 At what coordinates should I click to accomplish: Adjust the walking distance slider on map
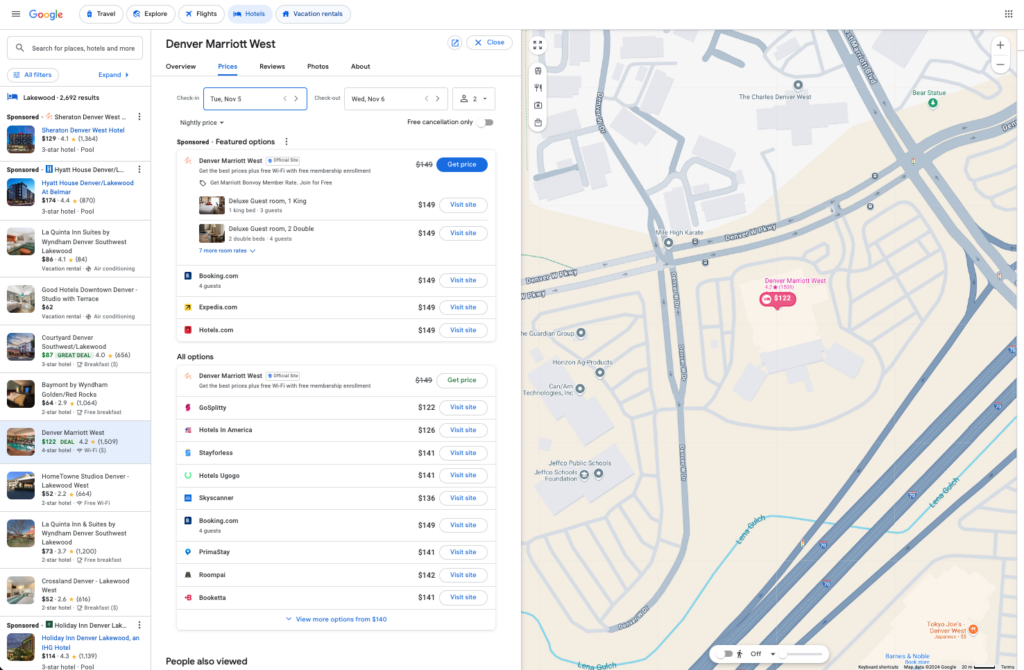point(803,654)
